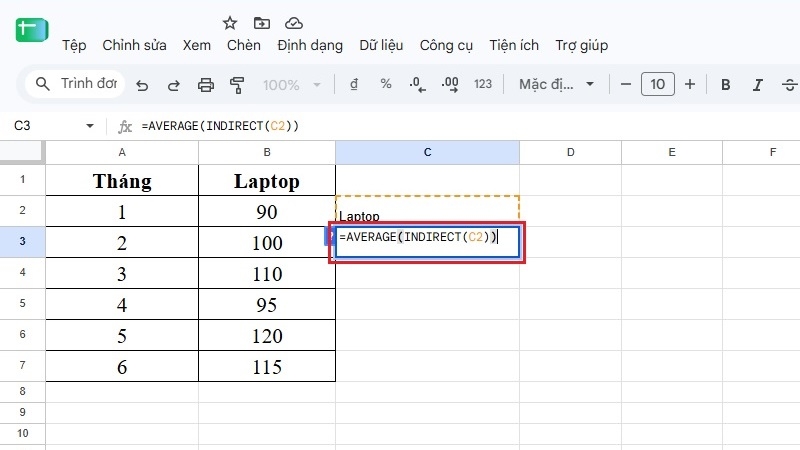
Task: Toggle italic formatting
Action: tap(758, 85)
